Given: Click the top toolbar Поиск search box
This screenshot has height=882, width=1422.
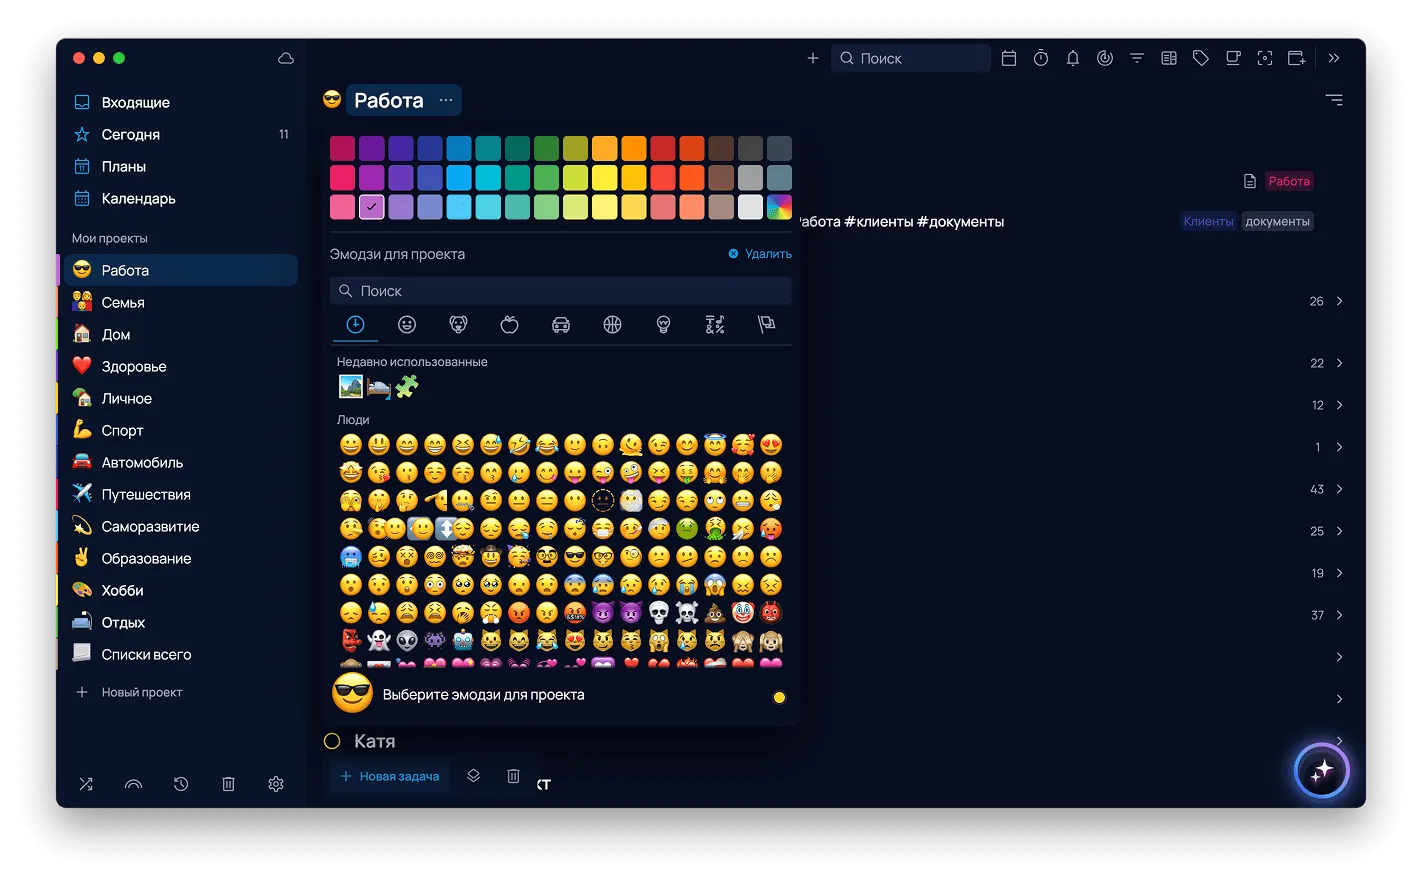Looking at the screenshot, I should [x=911, y=58].
